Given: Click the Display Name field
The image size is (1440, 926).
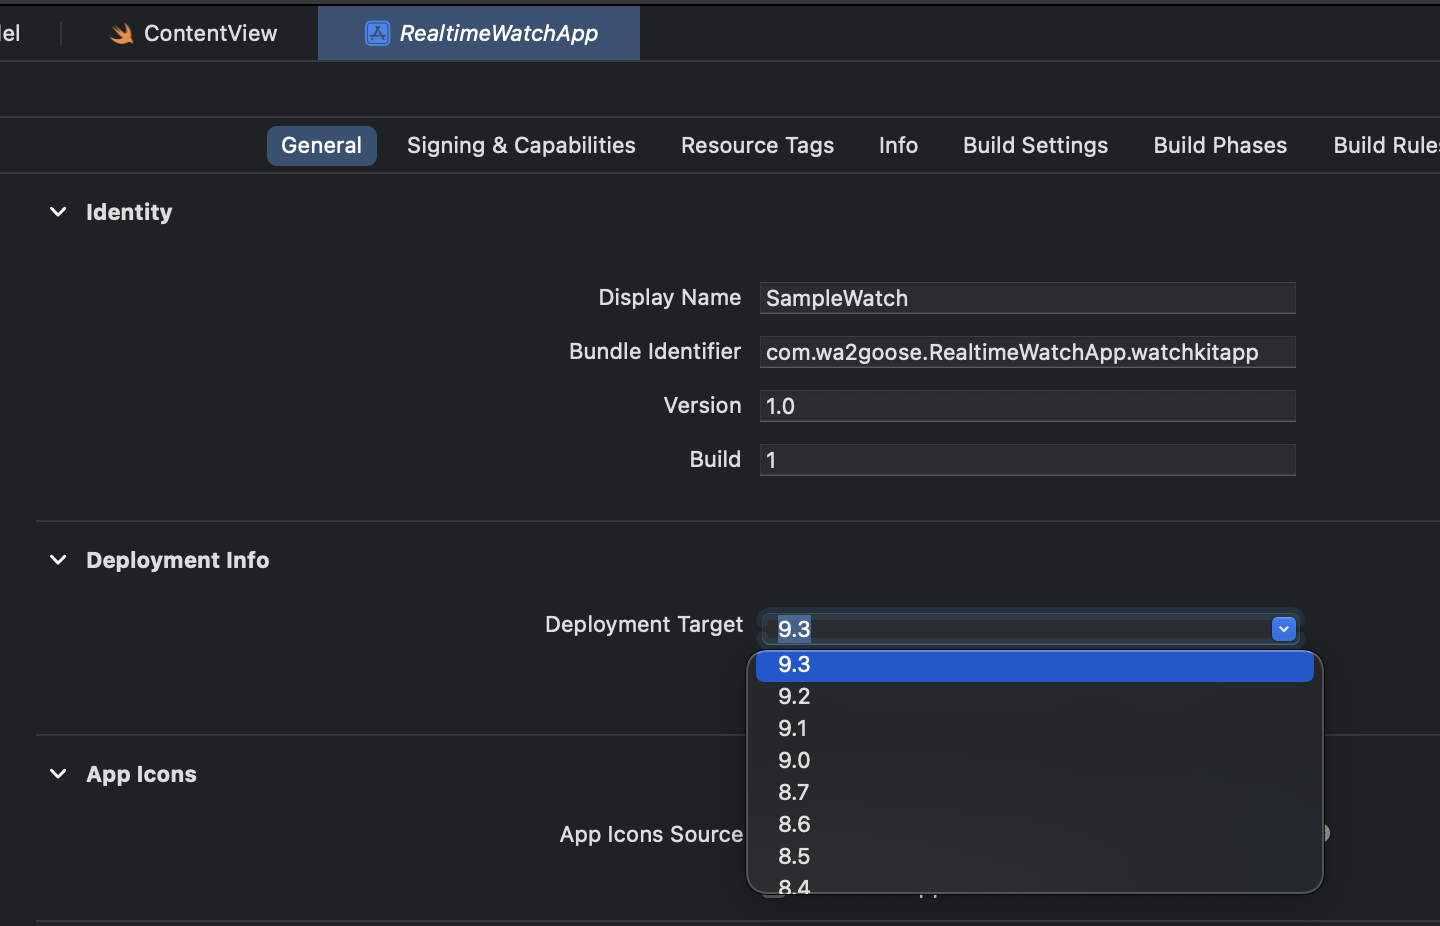Looking at the screenshot, I should tap(1027, 298).
